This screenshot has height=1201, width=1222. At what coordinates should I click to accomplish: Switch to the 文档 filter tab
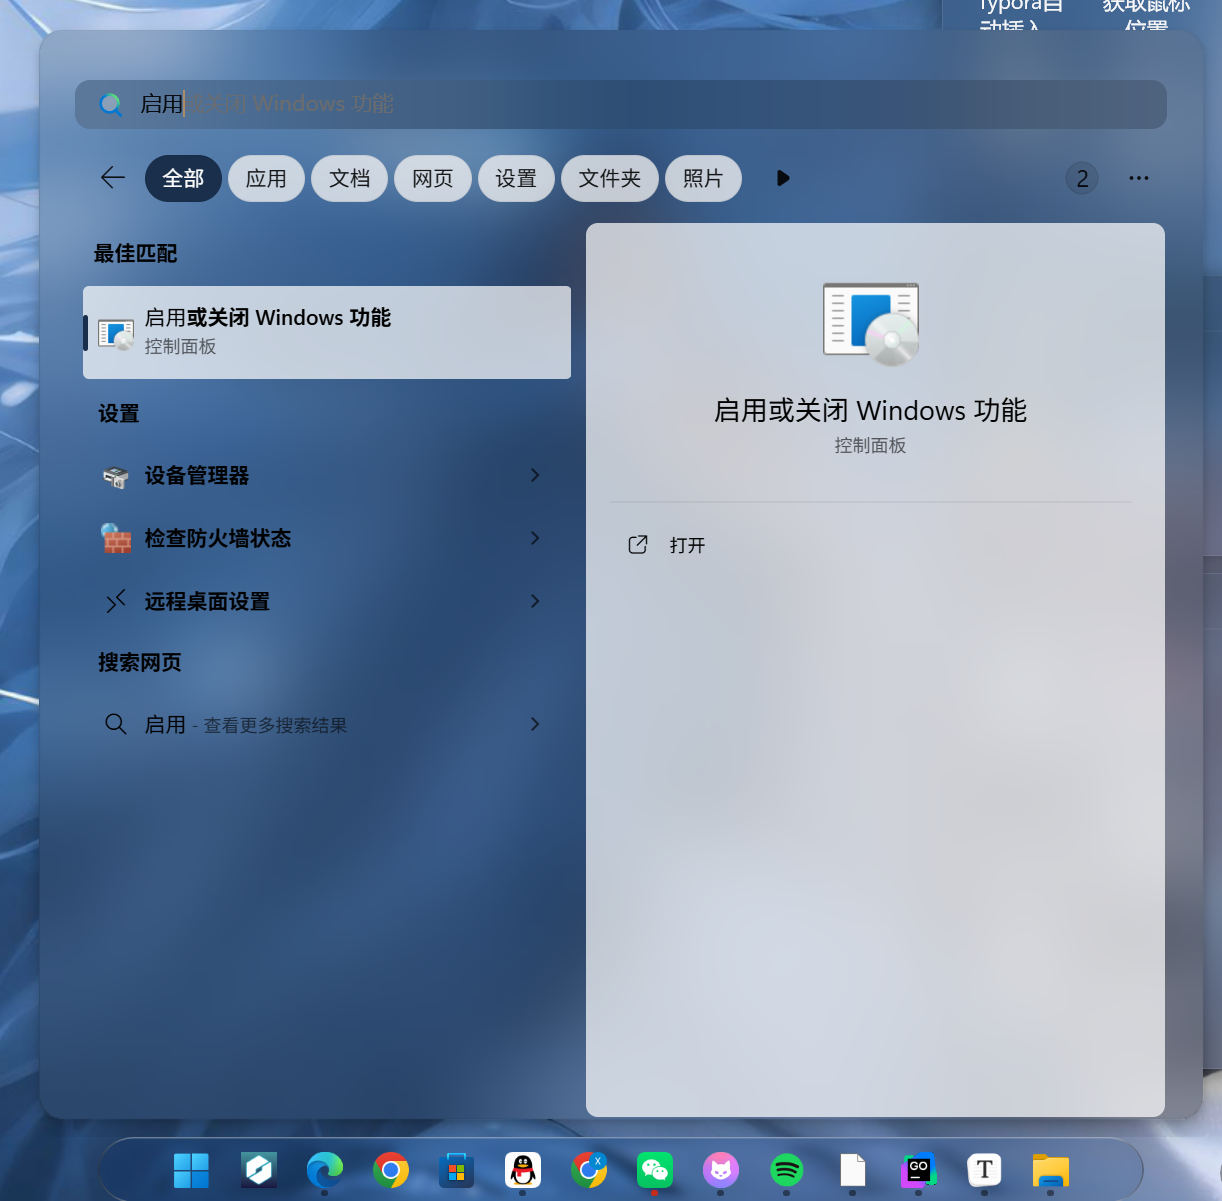pyautogui.click(x=349, y=178)
